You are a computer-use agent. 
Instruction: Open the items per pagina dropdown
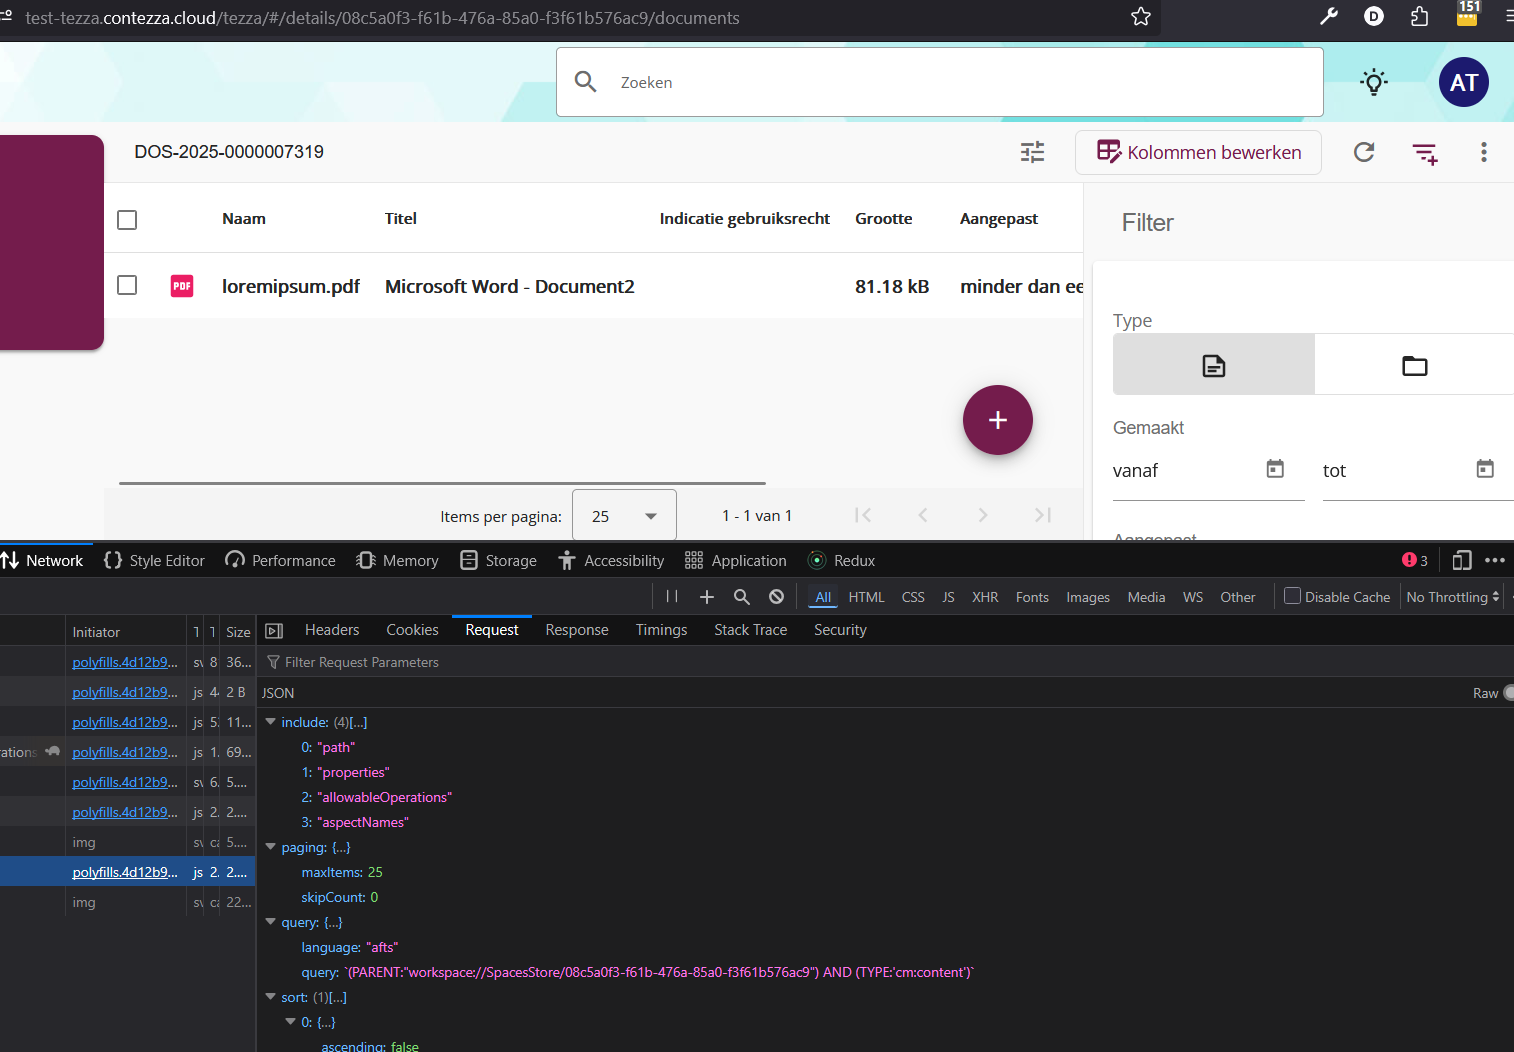(624, 516)
